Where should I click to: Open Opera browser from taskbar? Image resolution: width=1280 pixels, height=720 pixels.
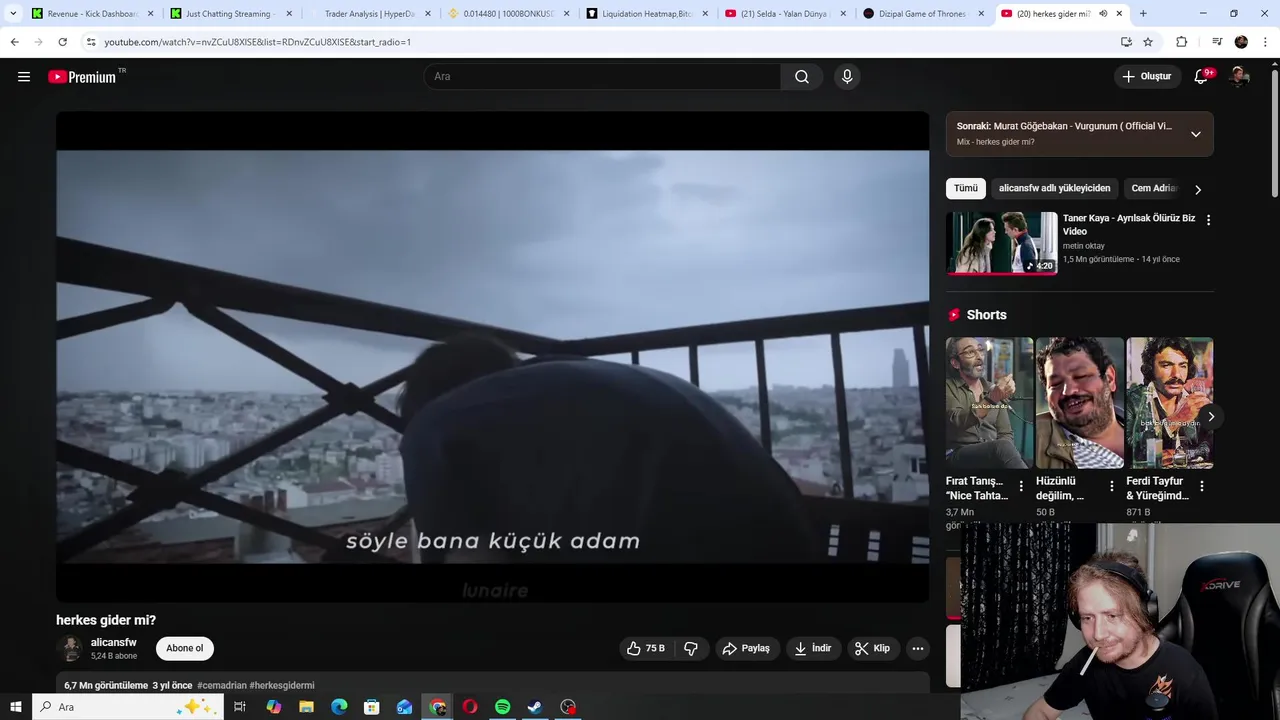[x=470, y=707]
